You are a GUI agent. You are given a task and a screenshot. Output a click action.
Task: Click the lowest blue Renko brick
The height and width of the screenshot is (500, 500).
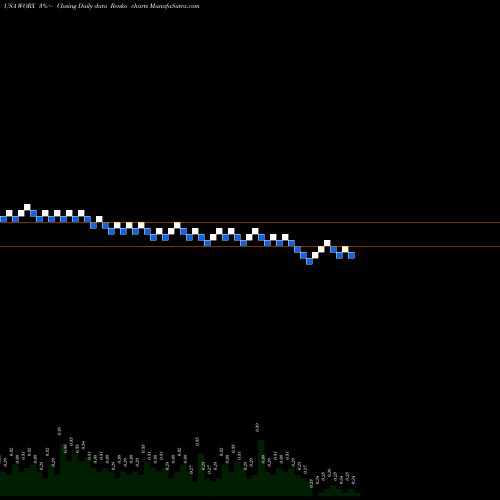[x=309, y=261]
